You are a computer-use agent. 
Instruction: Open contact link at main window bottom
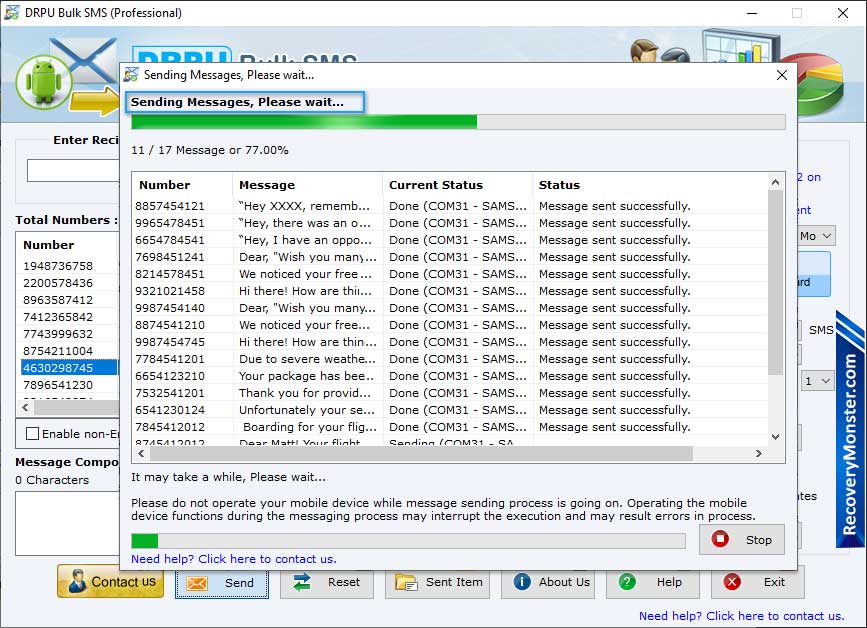(x=741, y=616)
